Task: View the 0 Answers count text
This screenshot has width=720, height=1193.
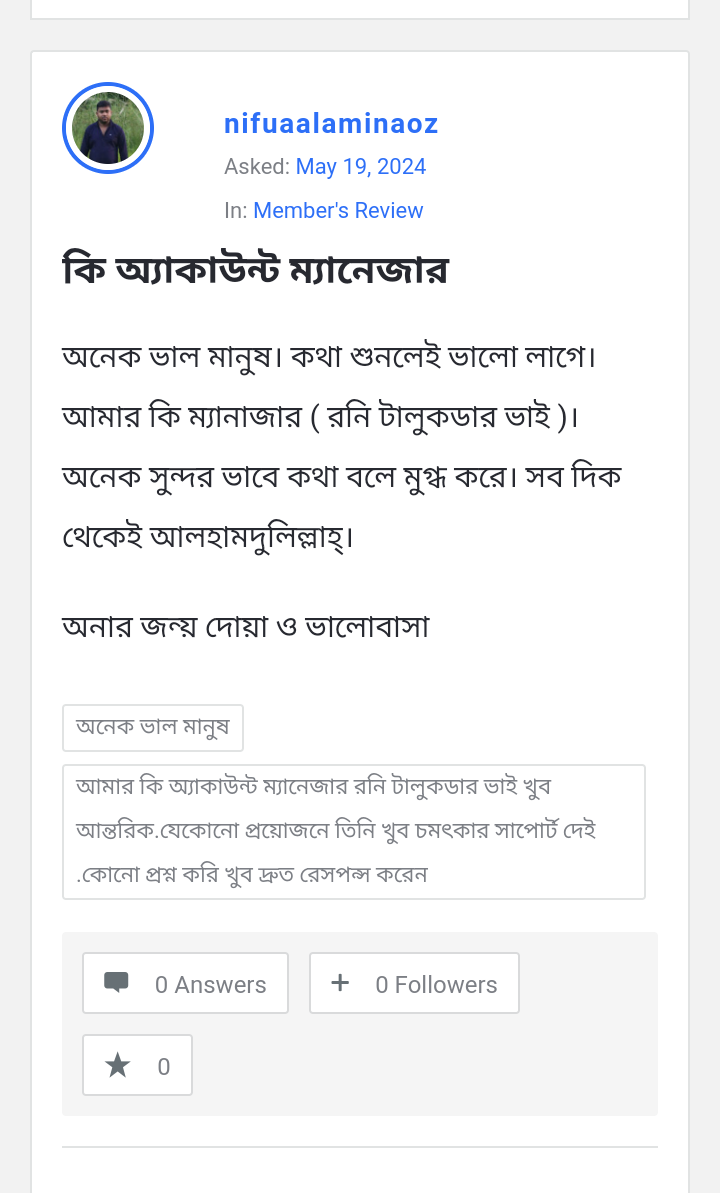Action: (x=210, y=985)
